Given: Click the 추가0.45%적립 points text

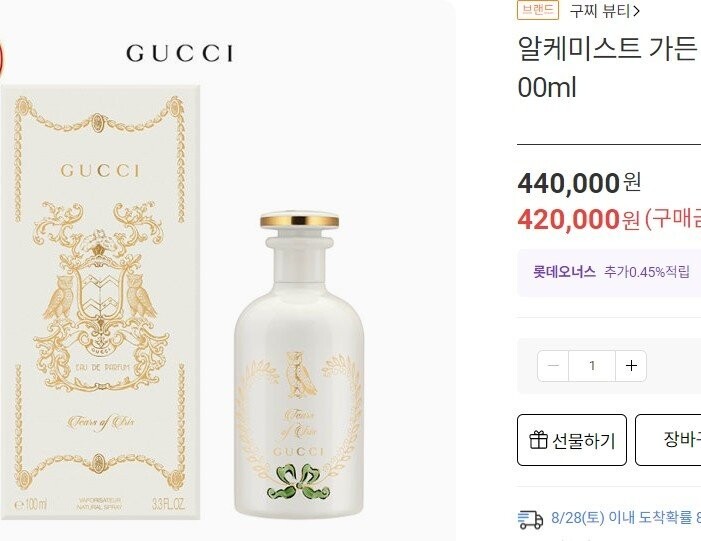Looking at the screenshot, I should tap(646, 271).
